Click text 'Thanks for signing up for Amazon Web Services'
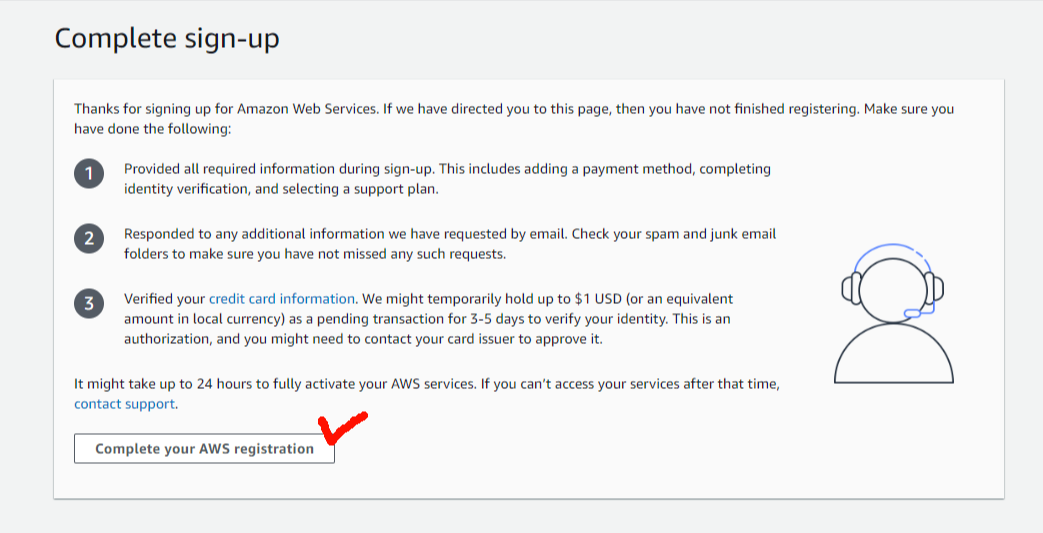The image size is (1043, 533). (x=225, y=108)
